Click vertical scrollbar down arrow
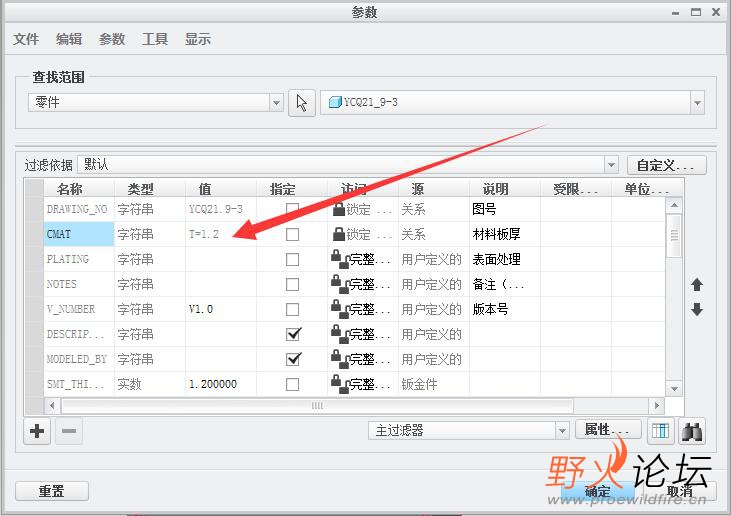Screen dimensions: 731x516 tap(674, 388)
